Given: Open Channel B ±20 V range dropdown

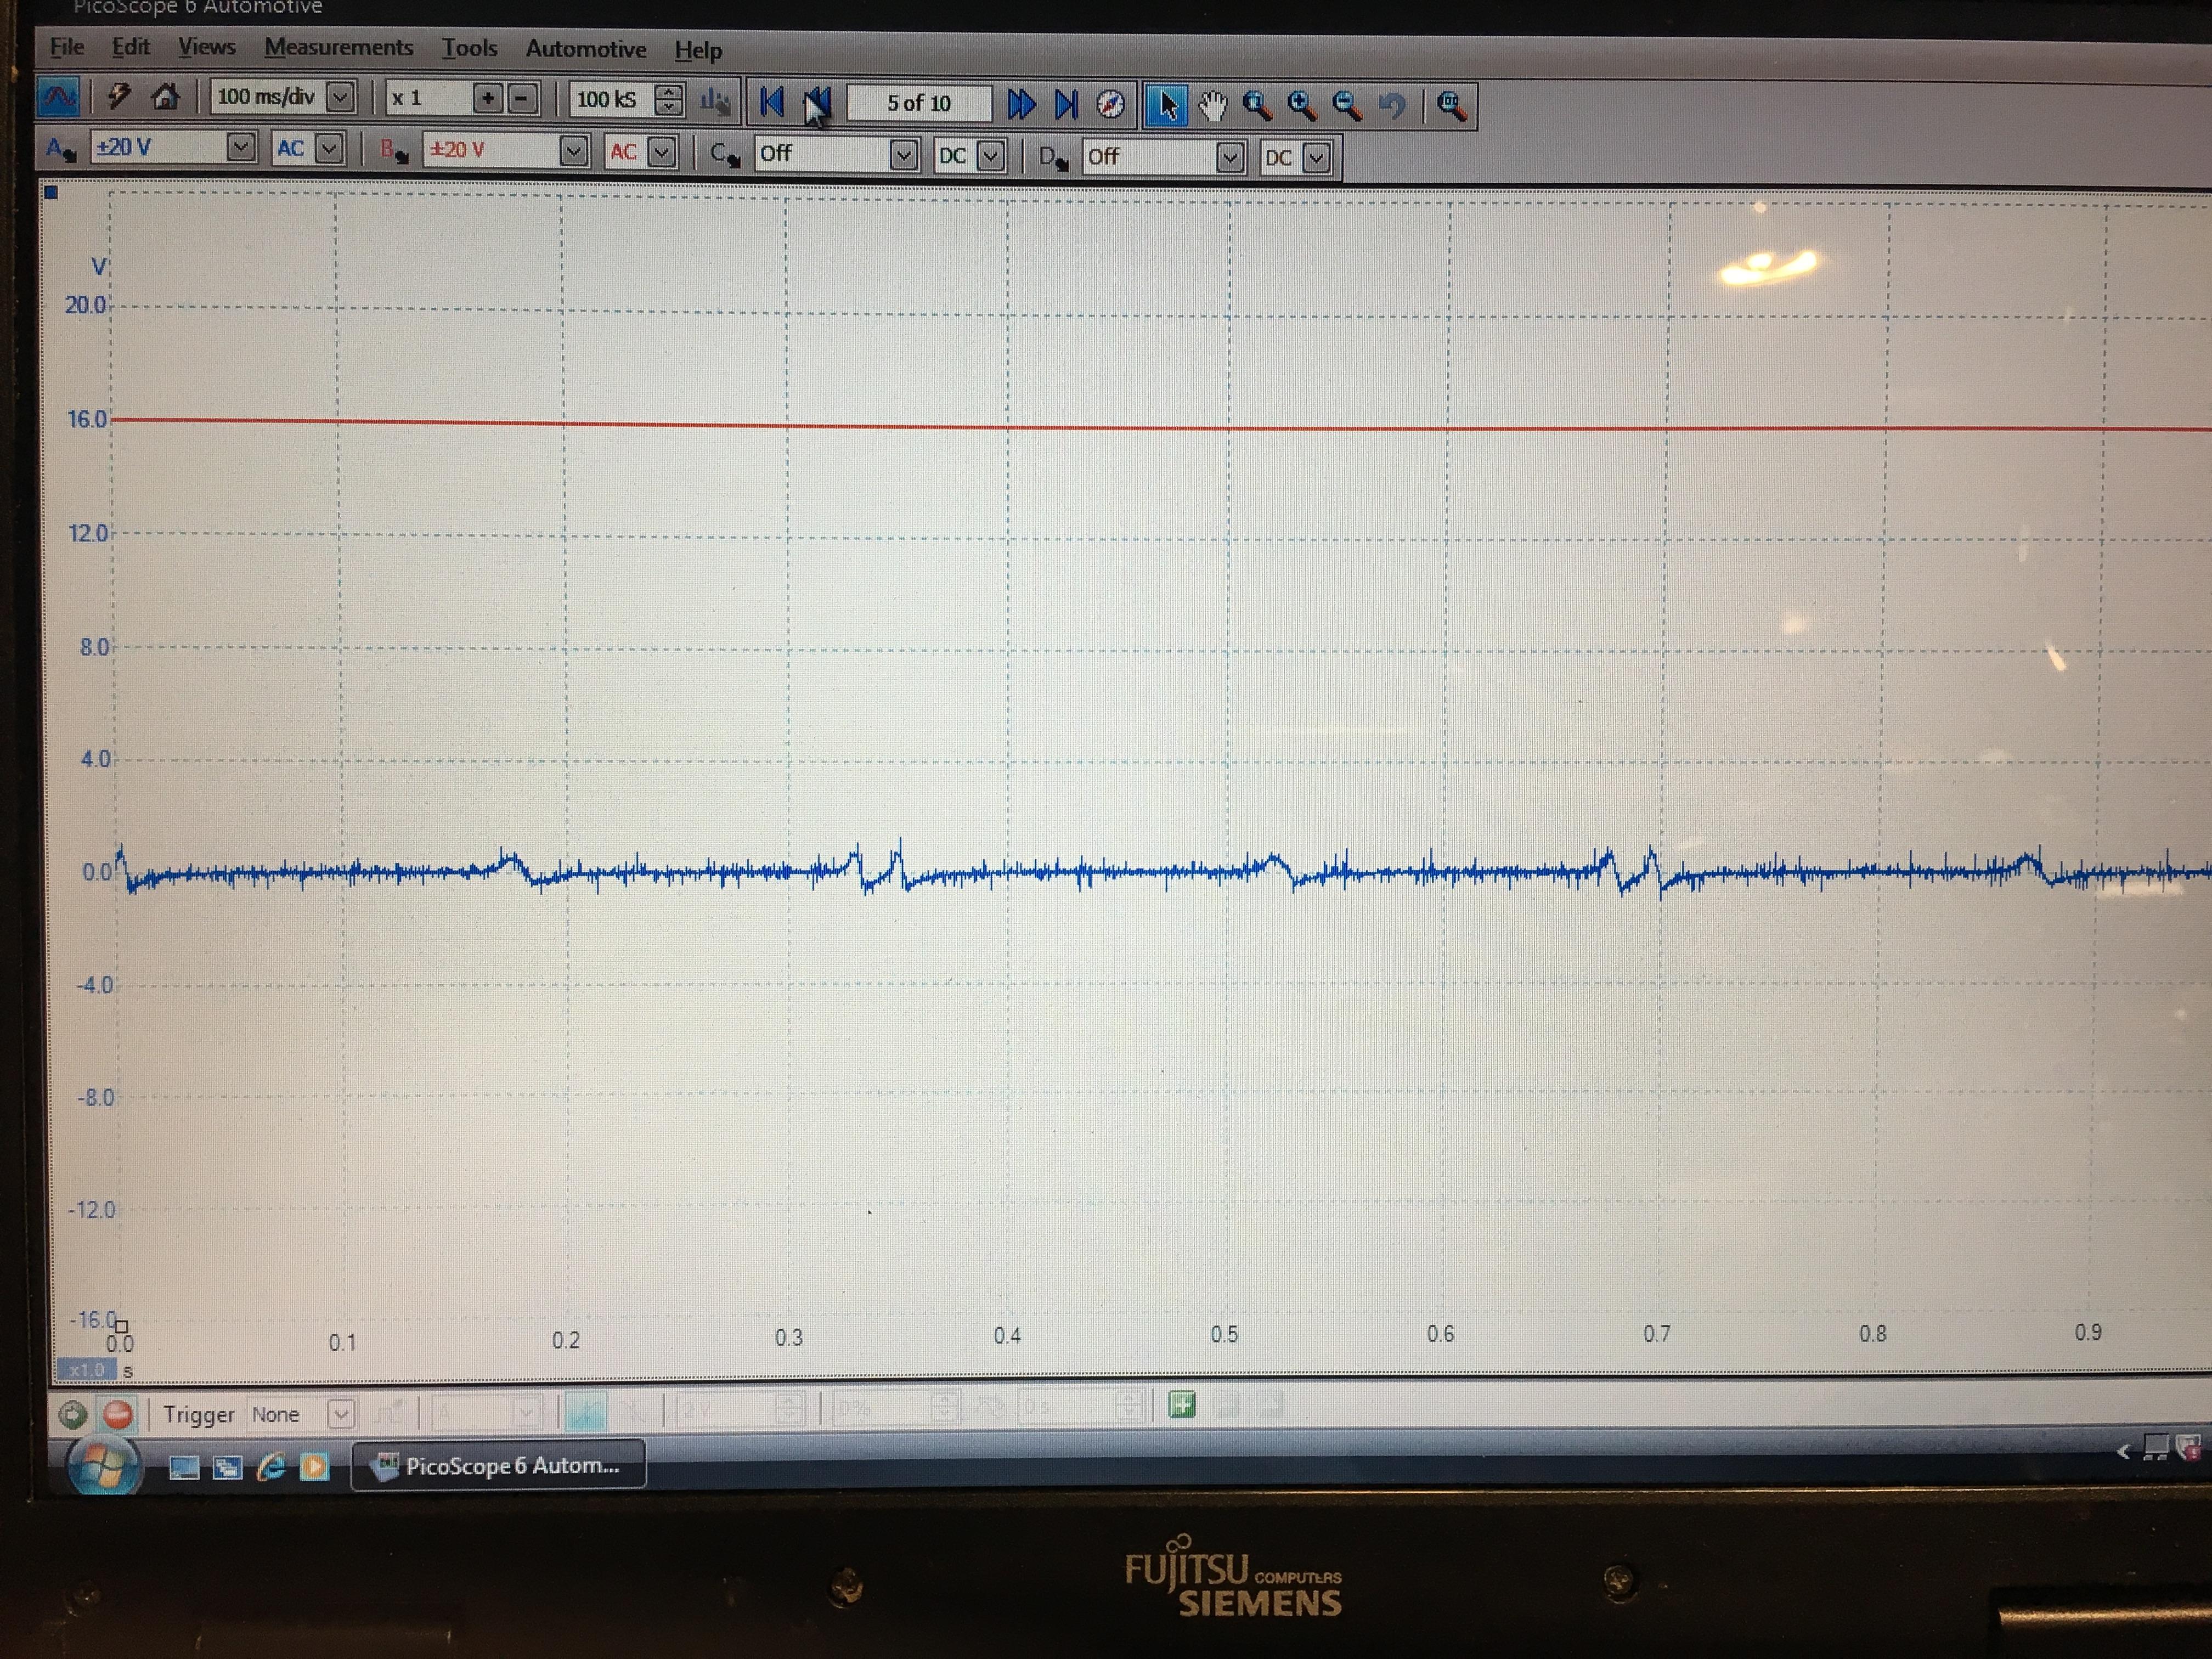Looking at the screenshot, I should click(573, 151).
